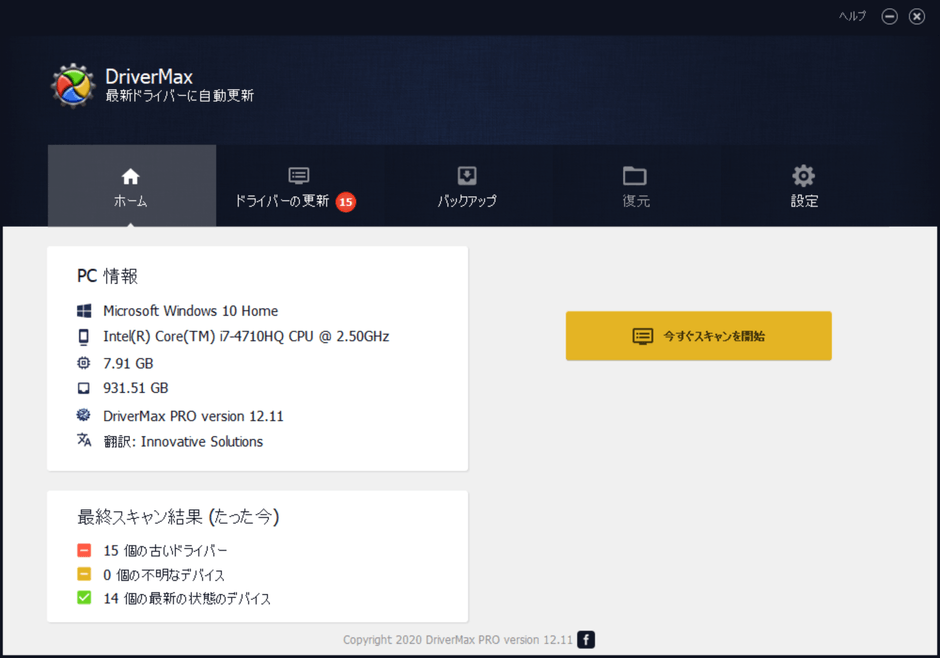Select the 復元 restore tab

click(635, 188)
